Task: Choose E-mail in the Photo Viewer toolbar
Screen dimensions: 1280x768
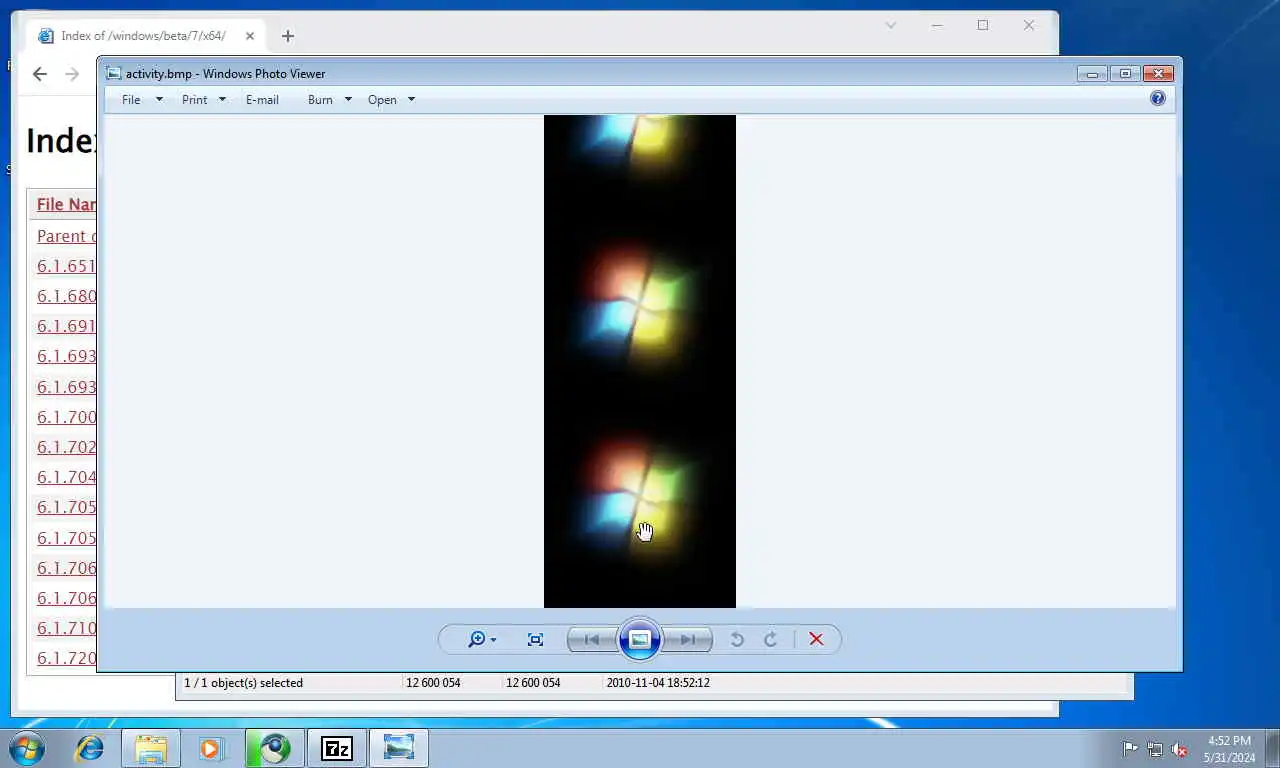Action: point(262,100)
